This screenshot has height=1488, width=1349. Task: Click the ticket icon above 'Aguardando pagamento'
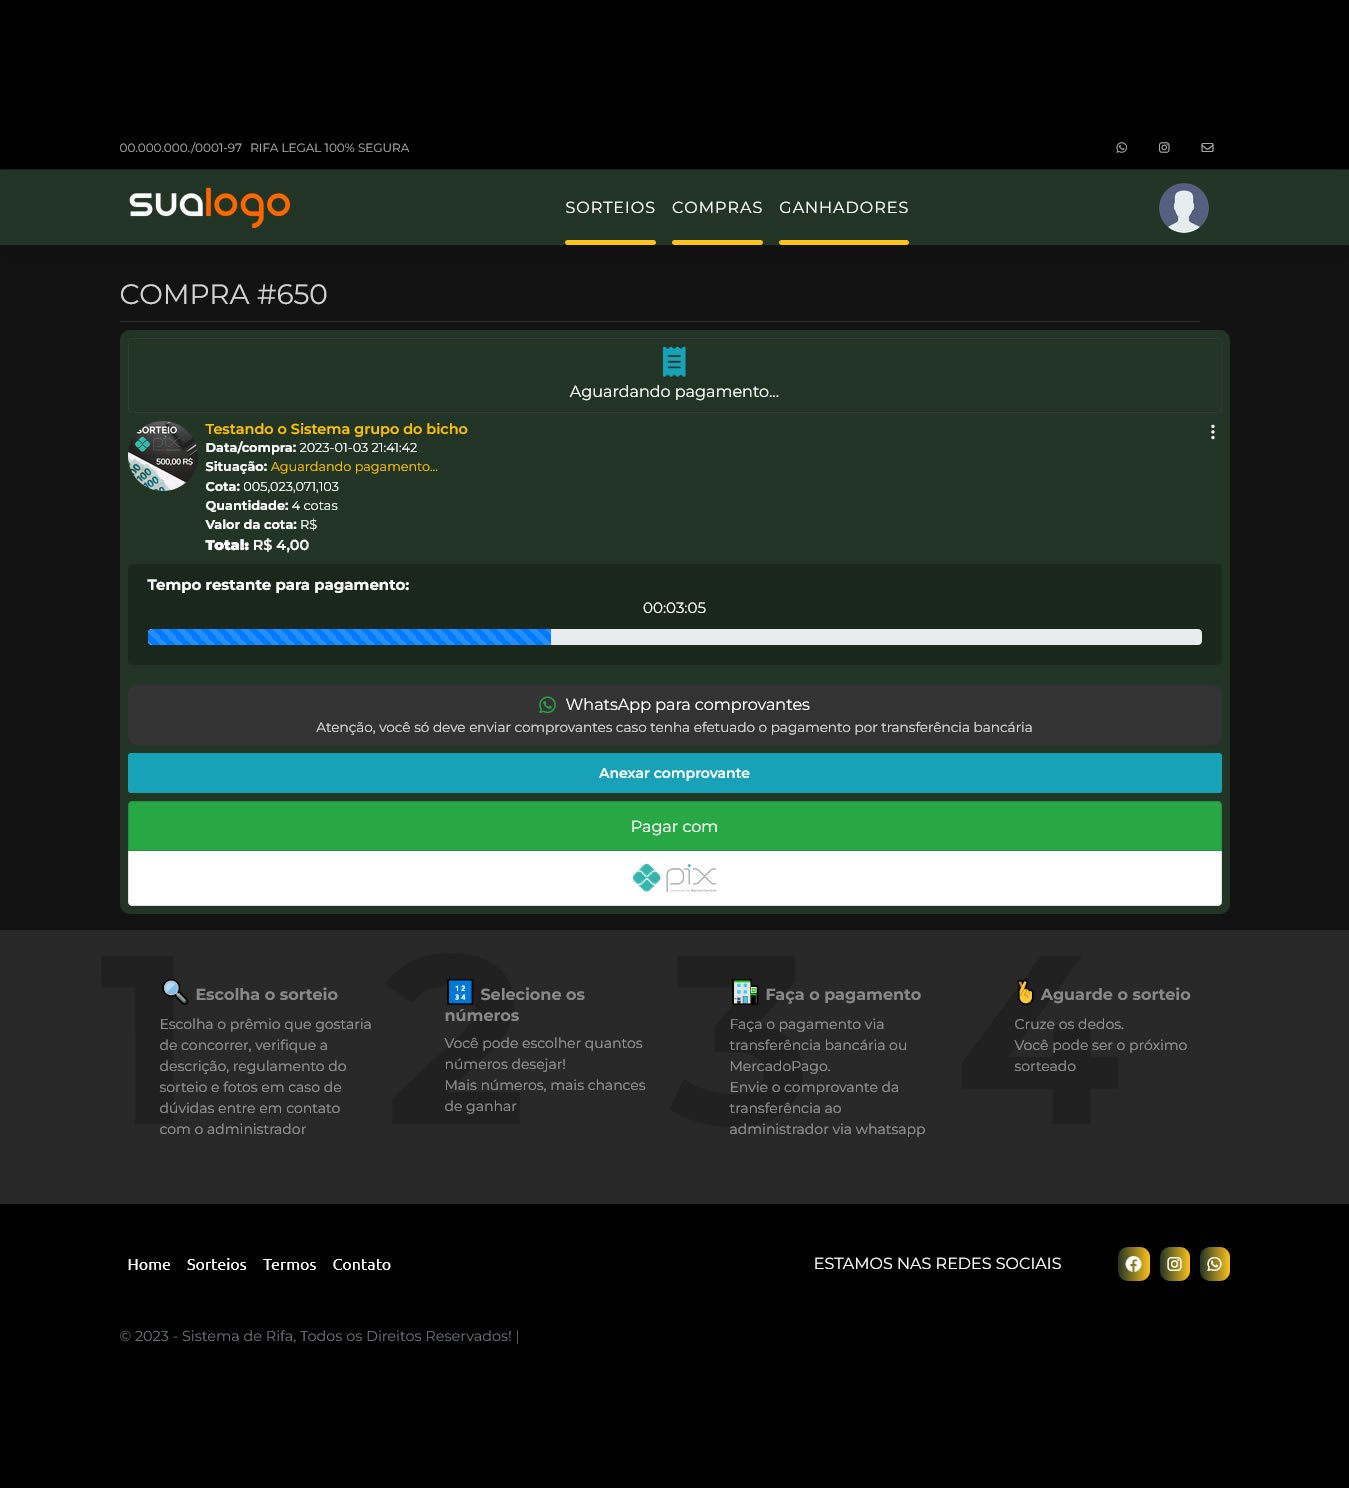pos(674,361)
